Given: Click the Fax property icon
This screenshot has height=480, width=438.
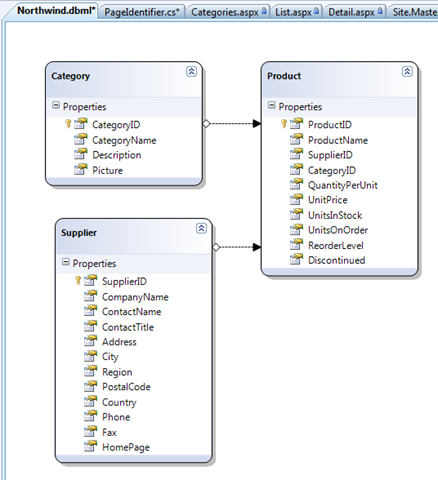Looking at the screenshot, I should pos(90,432).
